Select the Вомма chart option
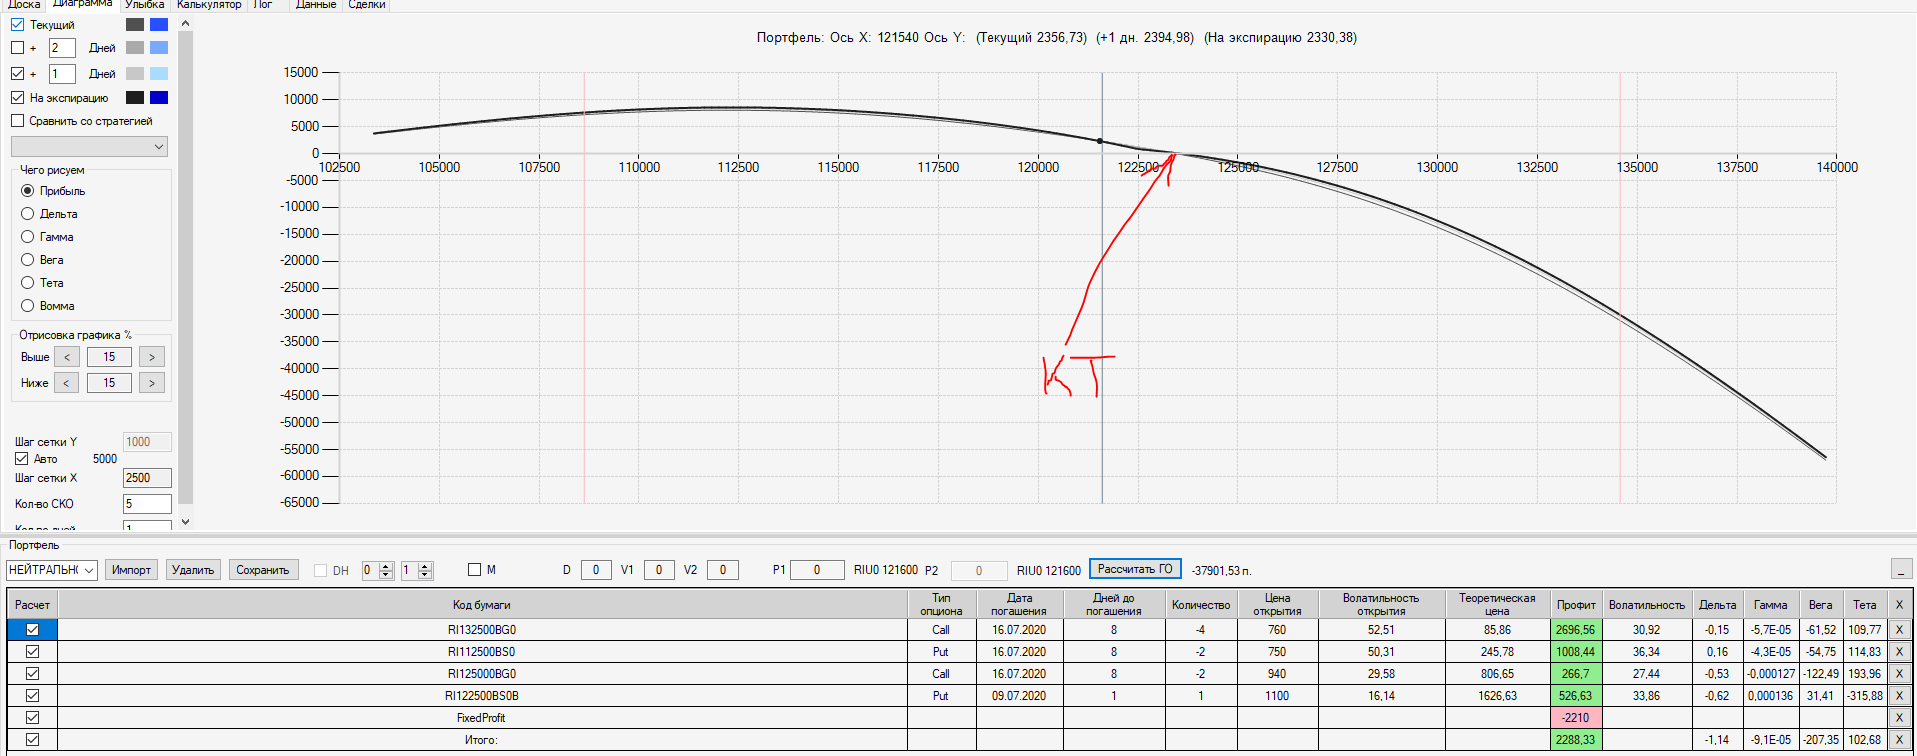This screenshot has height=756, width=1917. 28,306
